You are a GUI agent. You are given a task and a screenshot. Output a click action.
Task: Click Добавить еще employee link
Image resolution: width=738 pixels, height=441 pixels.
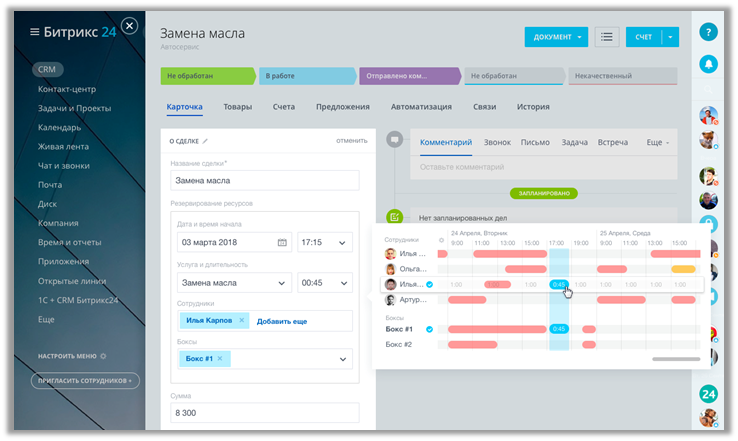[282, 321]
